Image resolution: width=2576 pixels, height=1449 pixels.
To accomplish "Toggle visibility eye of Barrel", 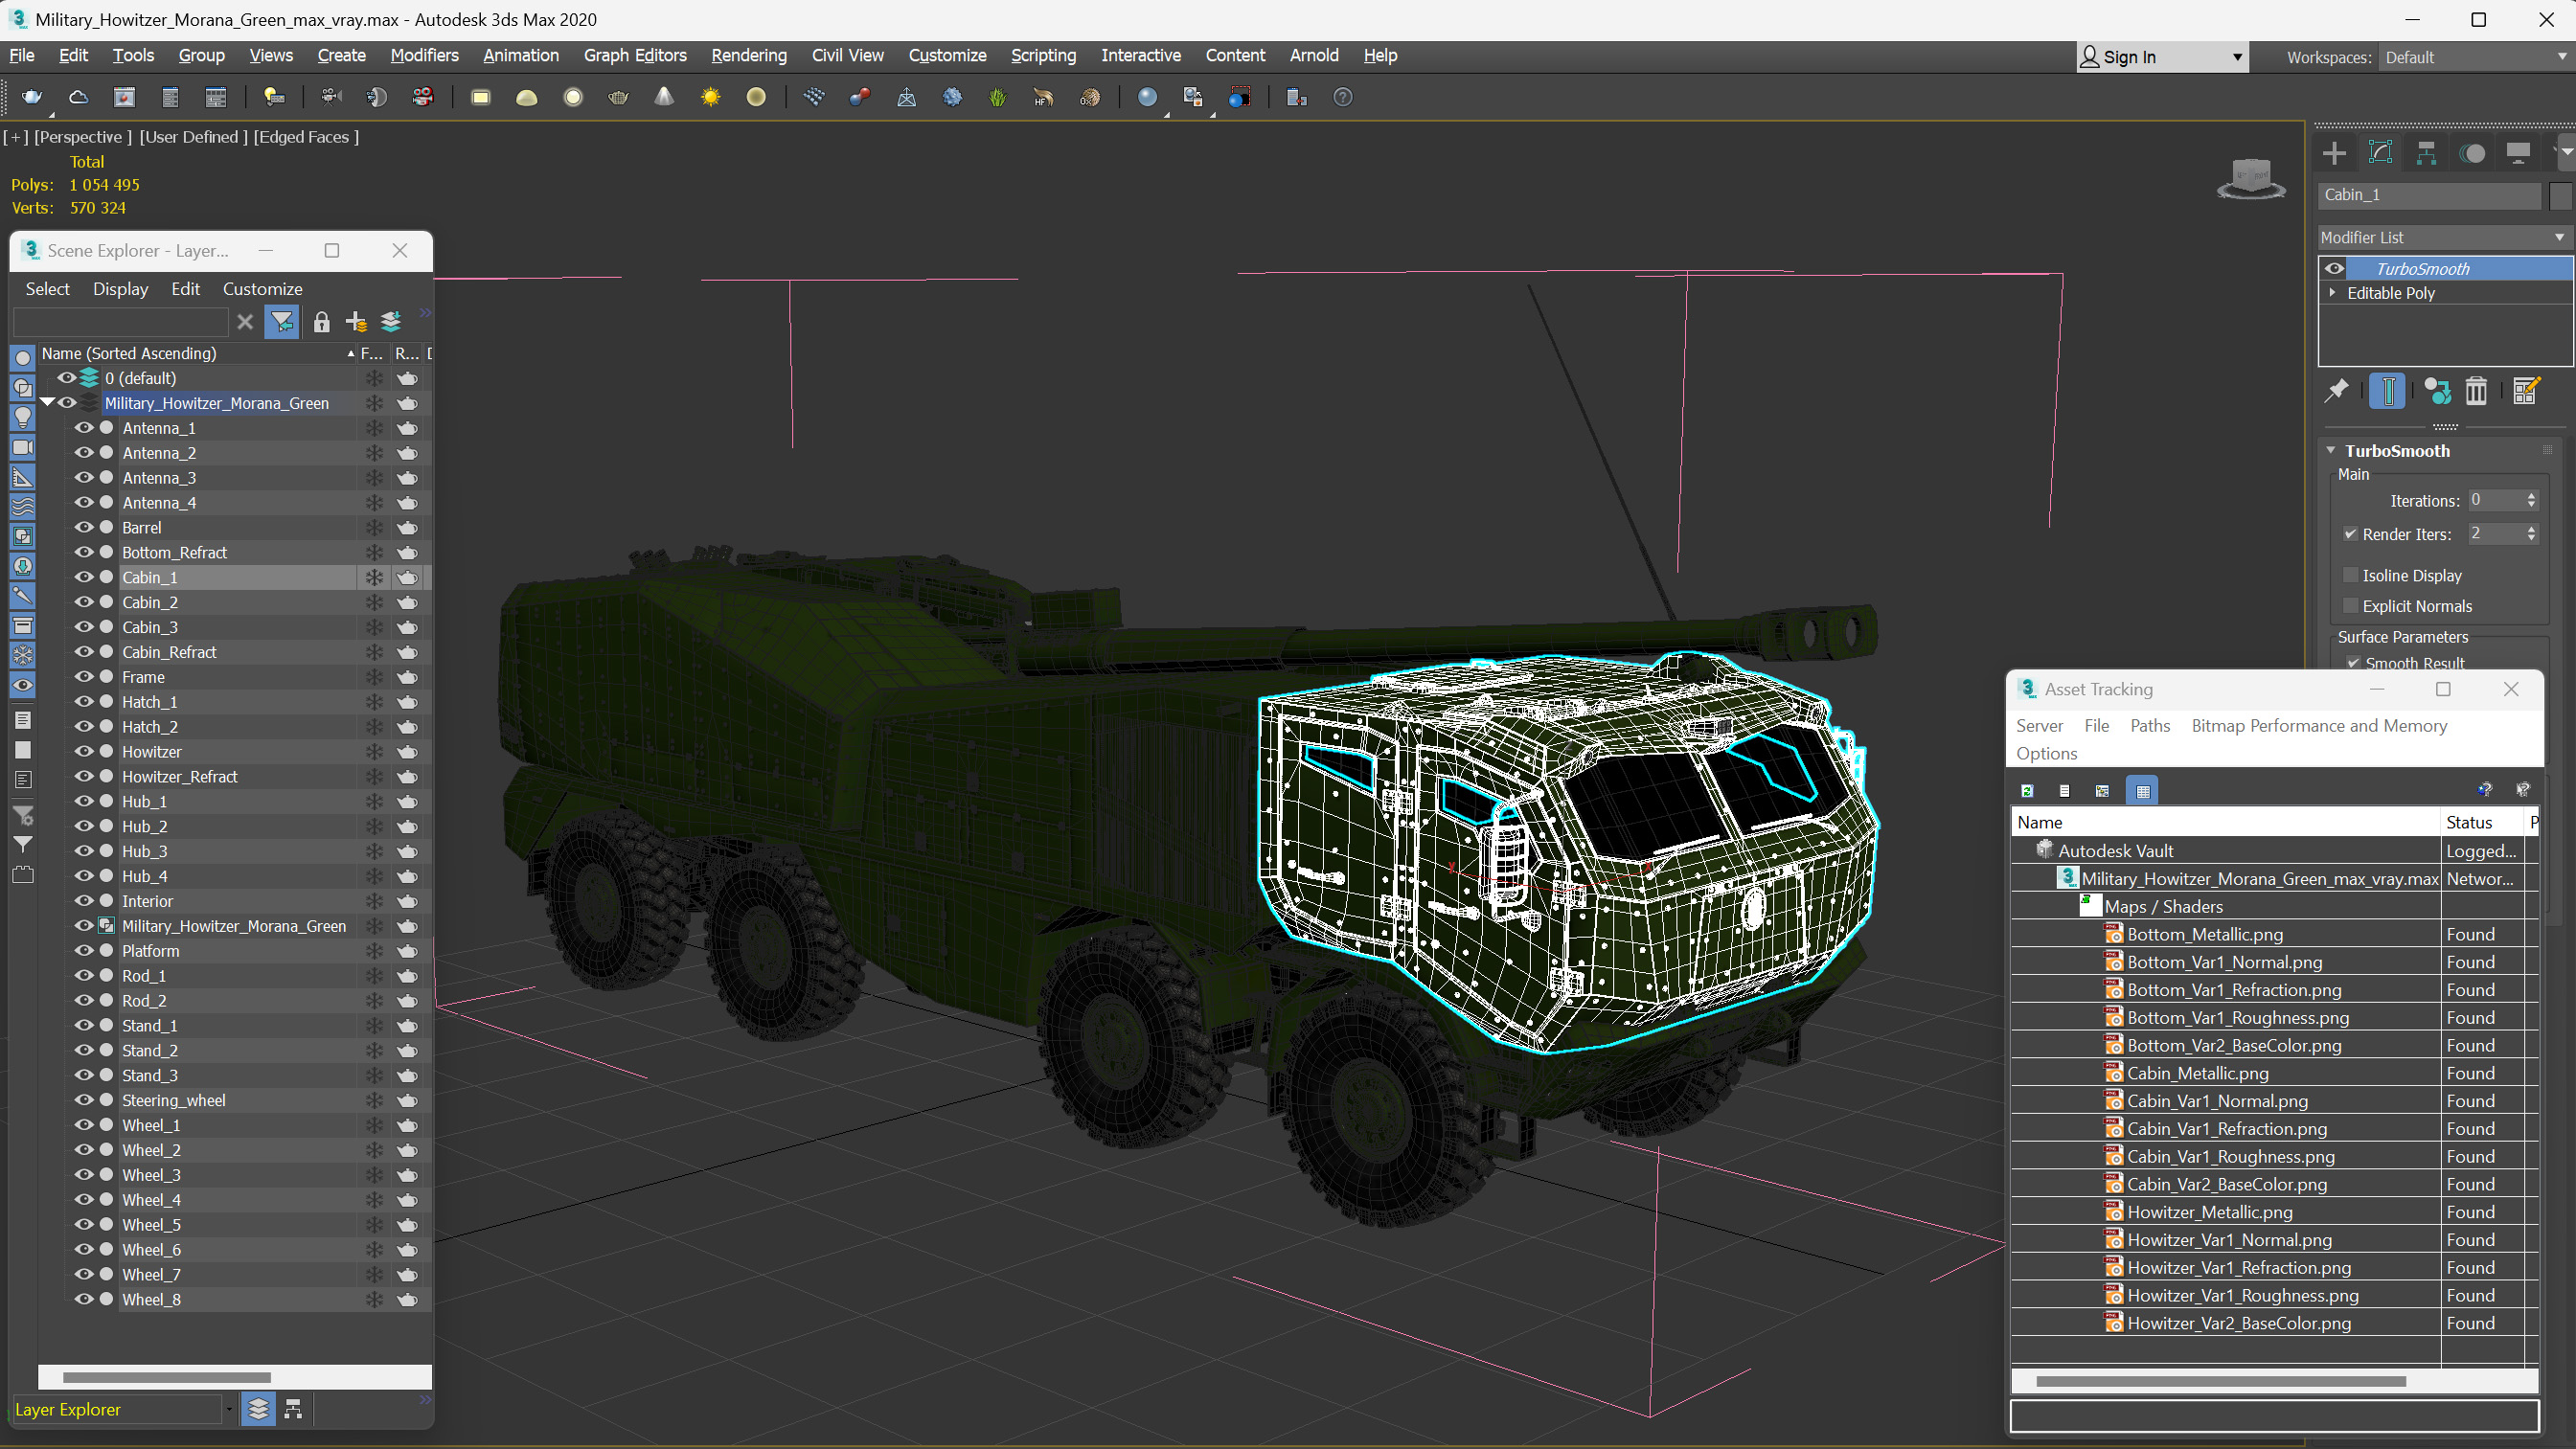I will 84,527.
